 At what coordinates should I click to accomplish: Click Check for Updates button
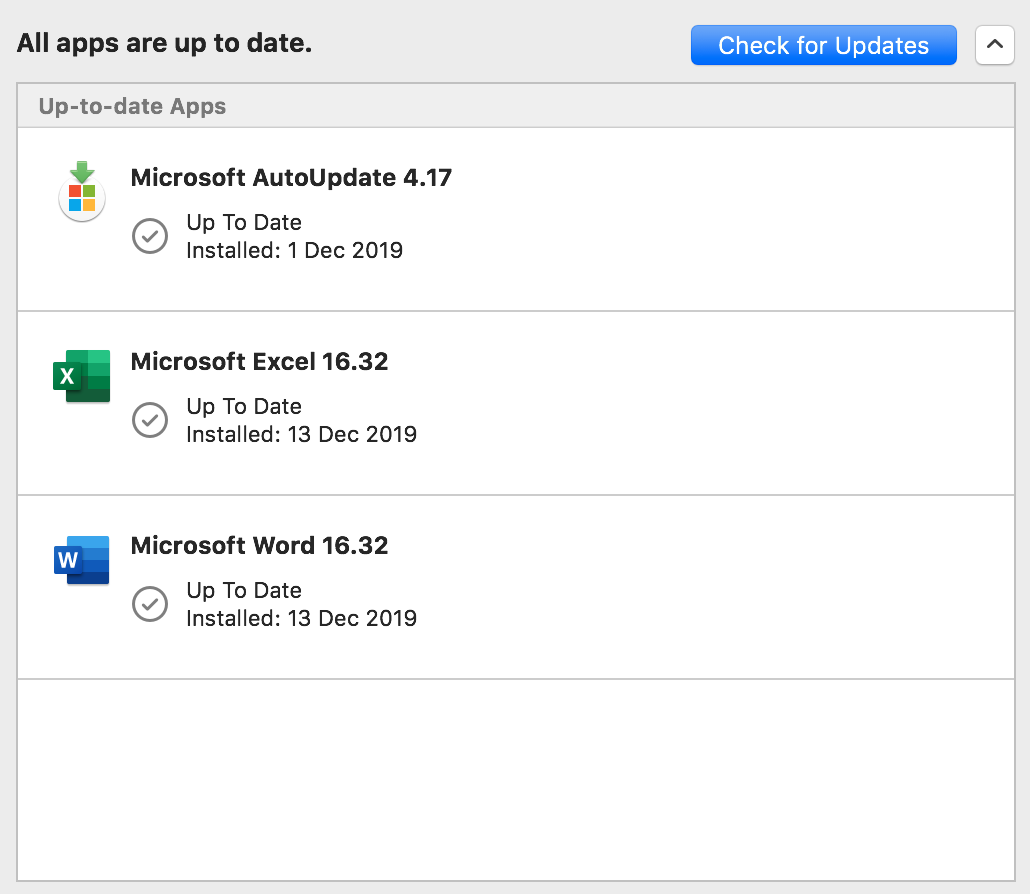(823, 45)
